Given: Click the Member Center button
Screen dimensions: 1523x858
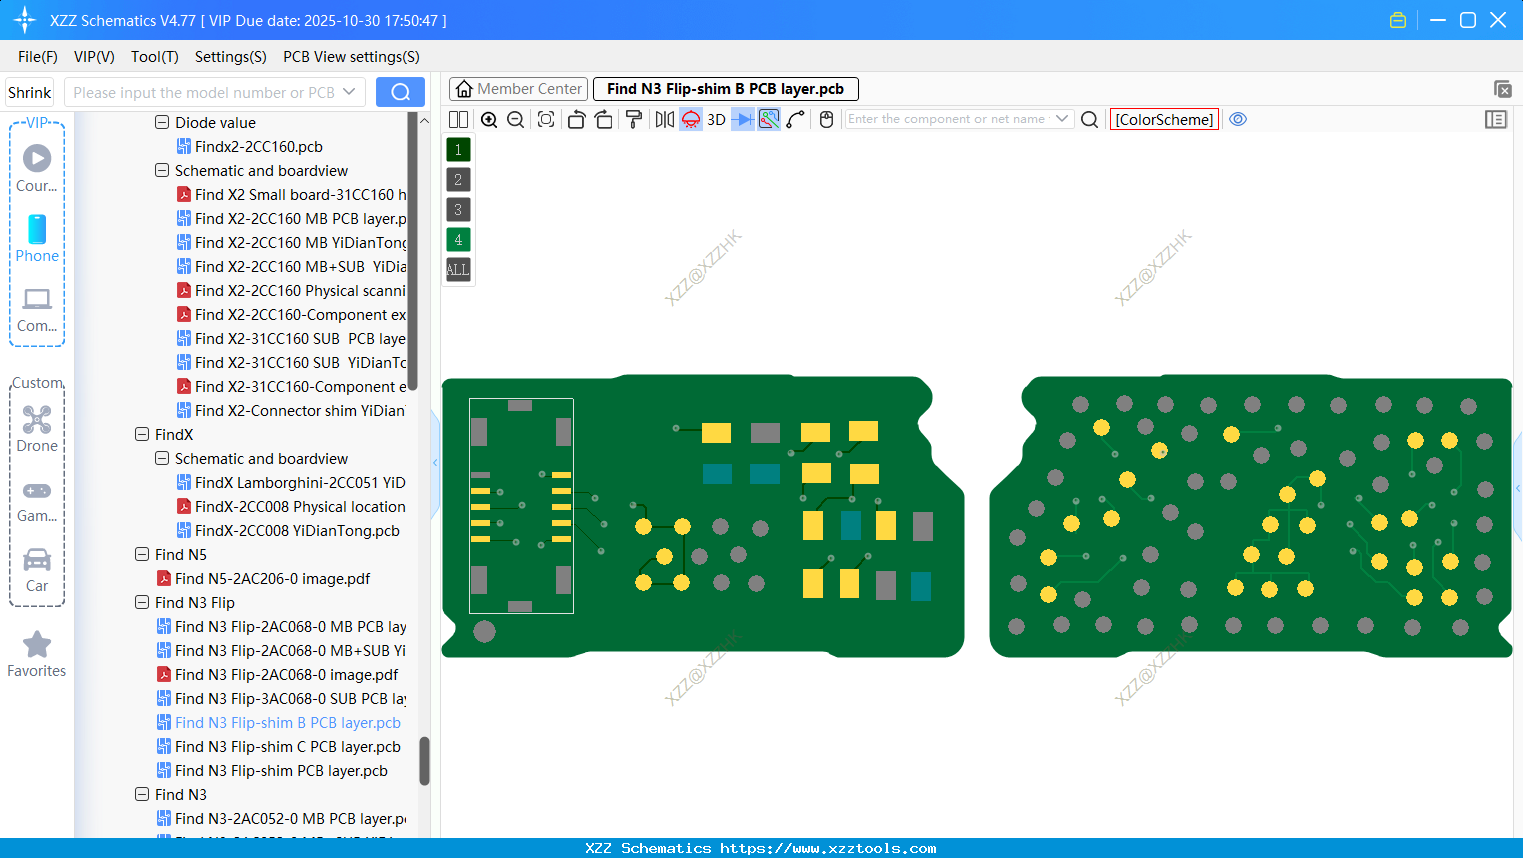Looking at the screenshot, I should (x=518, y=88).
